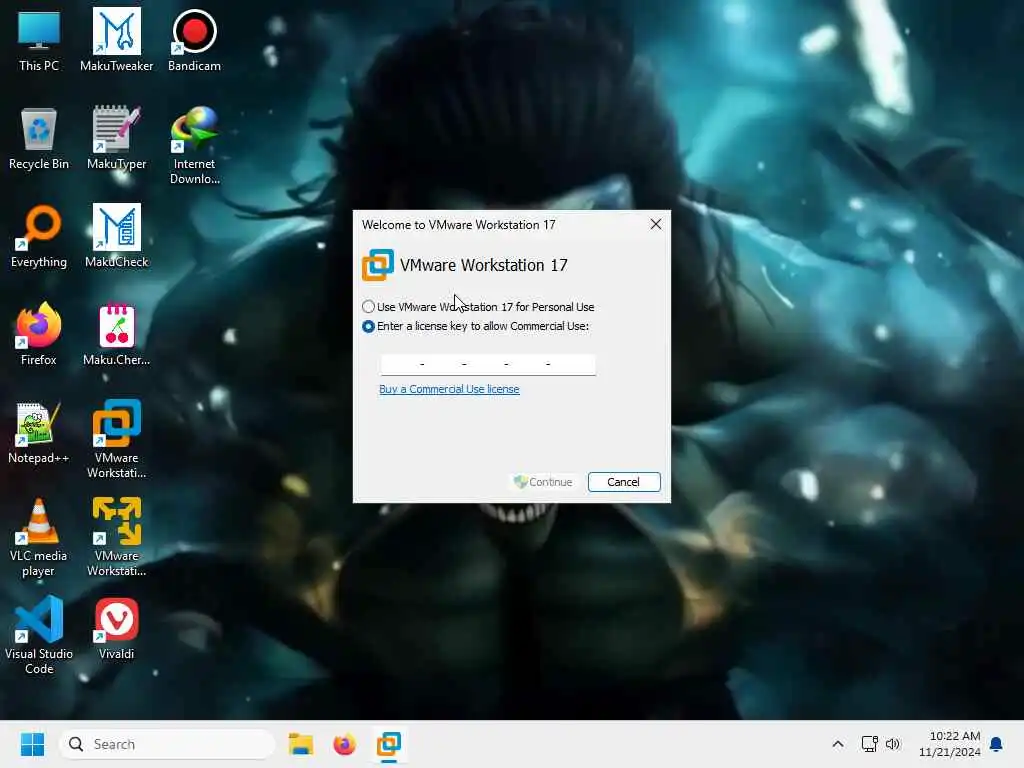Click the Bandicam desktop icon
The height and width of the screenshot is (768, 1024).
pyautogui.click(x=194, y=40)
